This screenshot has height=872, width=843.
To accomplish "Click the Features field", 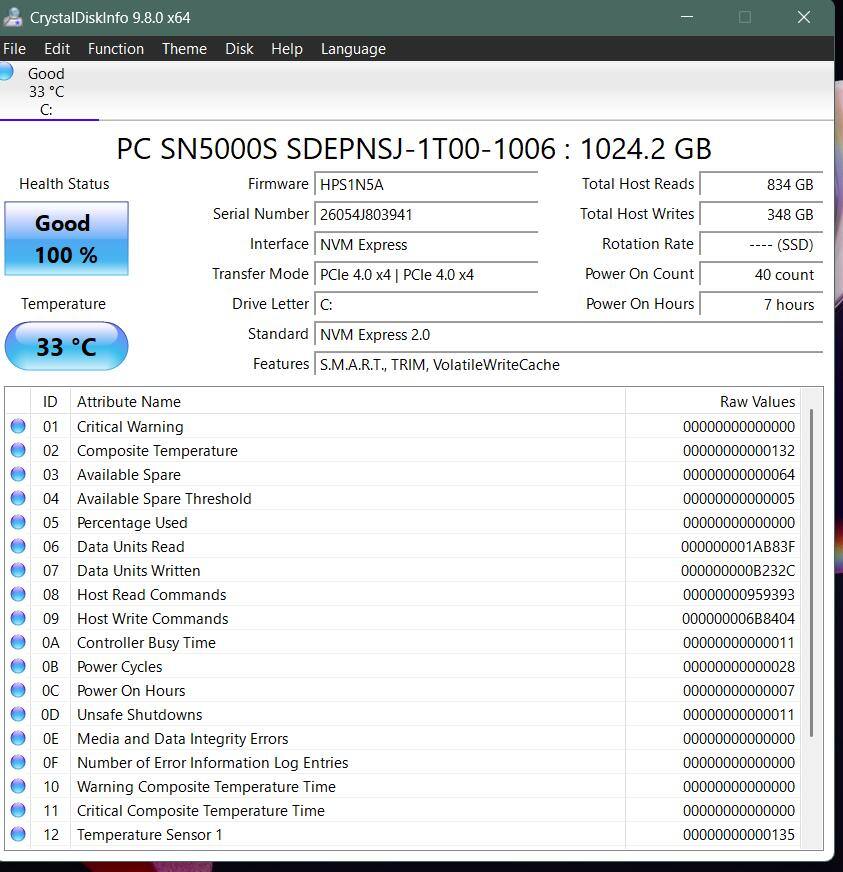I will (x=568, y=365).
